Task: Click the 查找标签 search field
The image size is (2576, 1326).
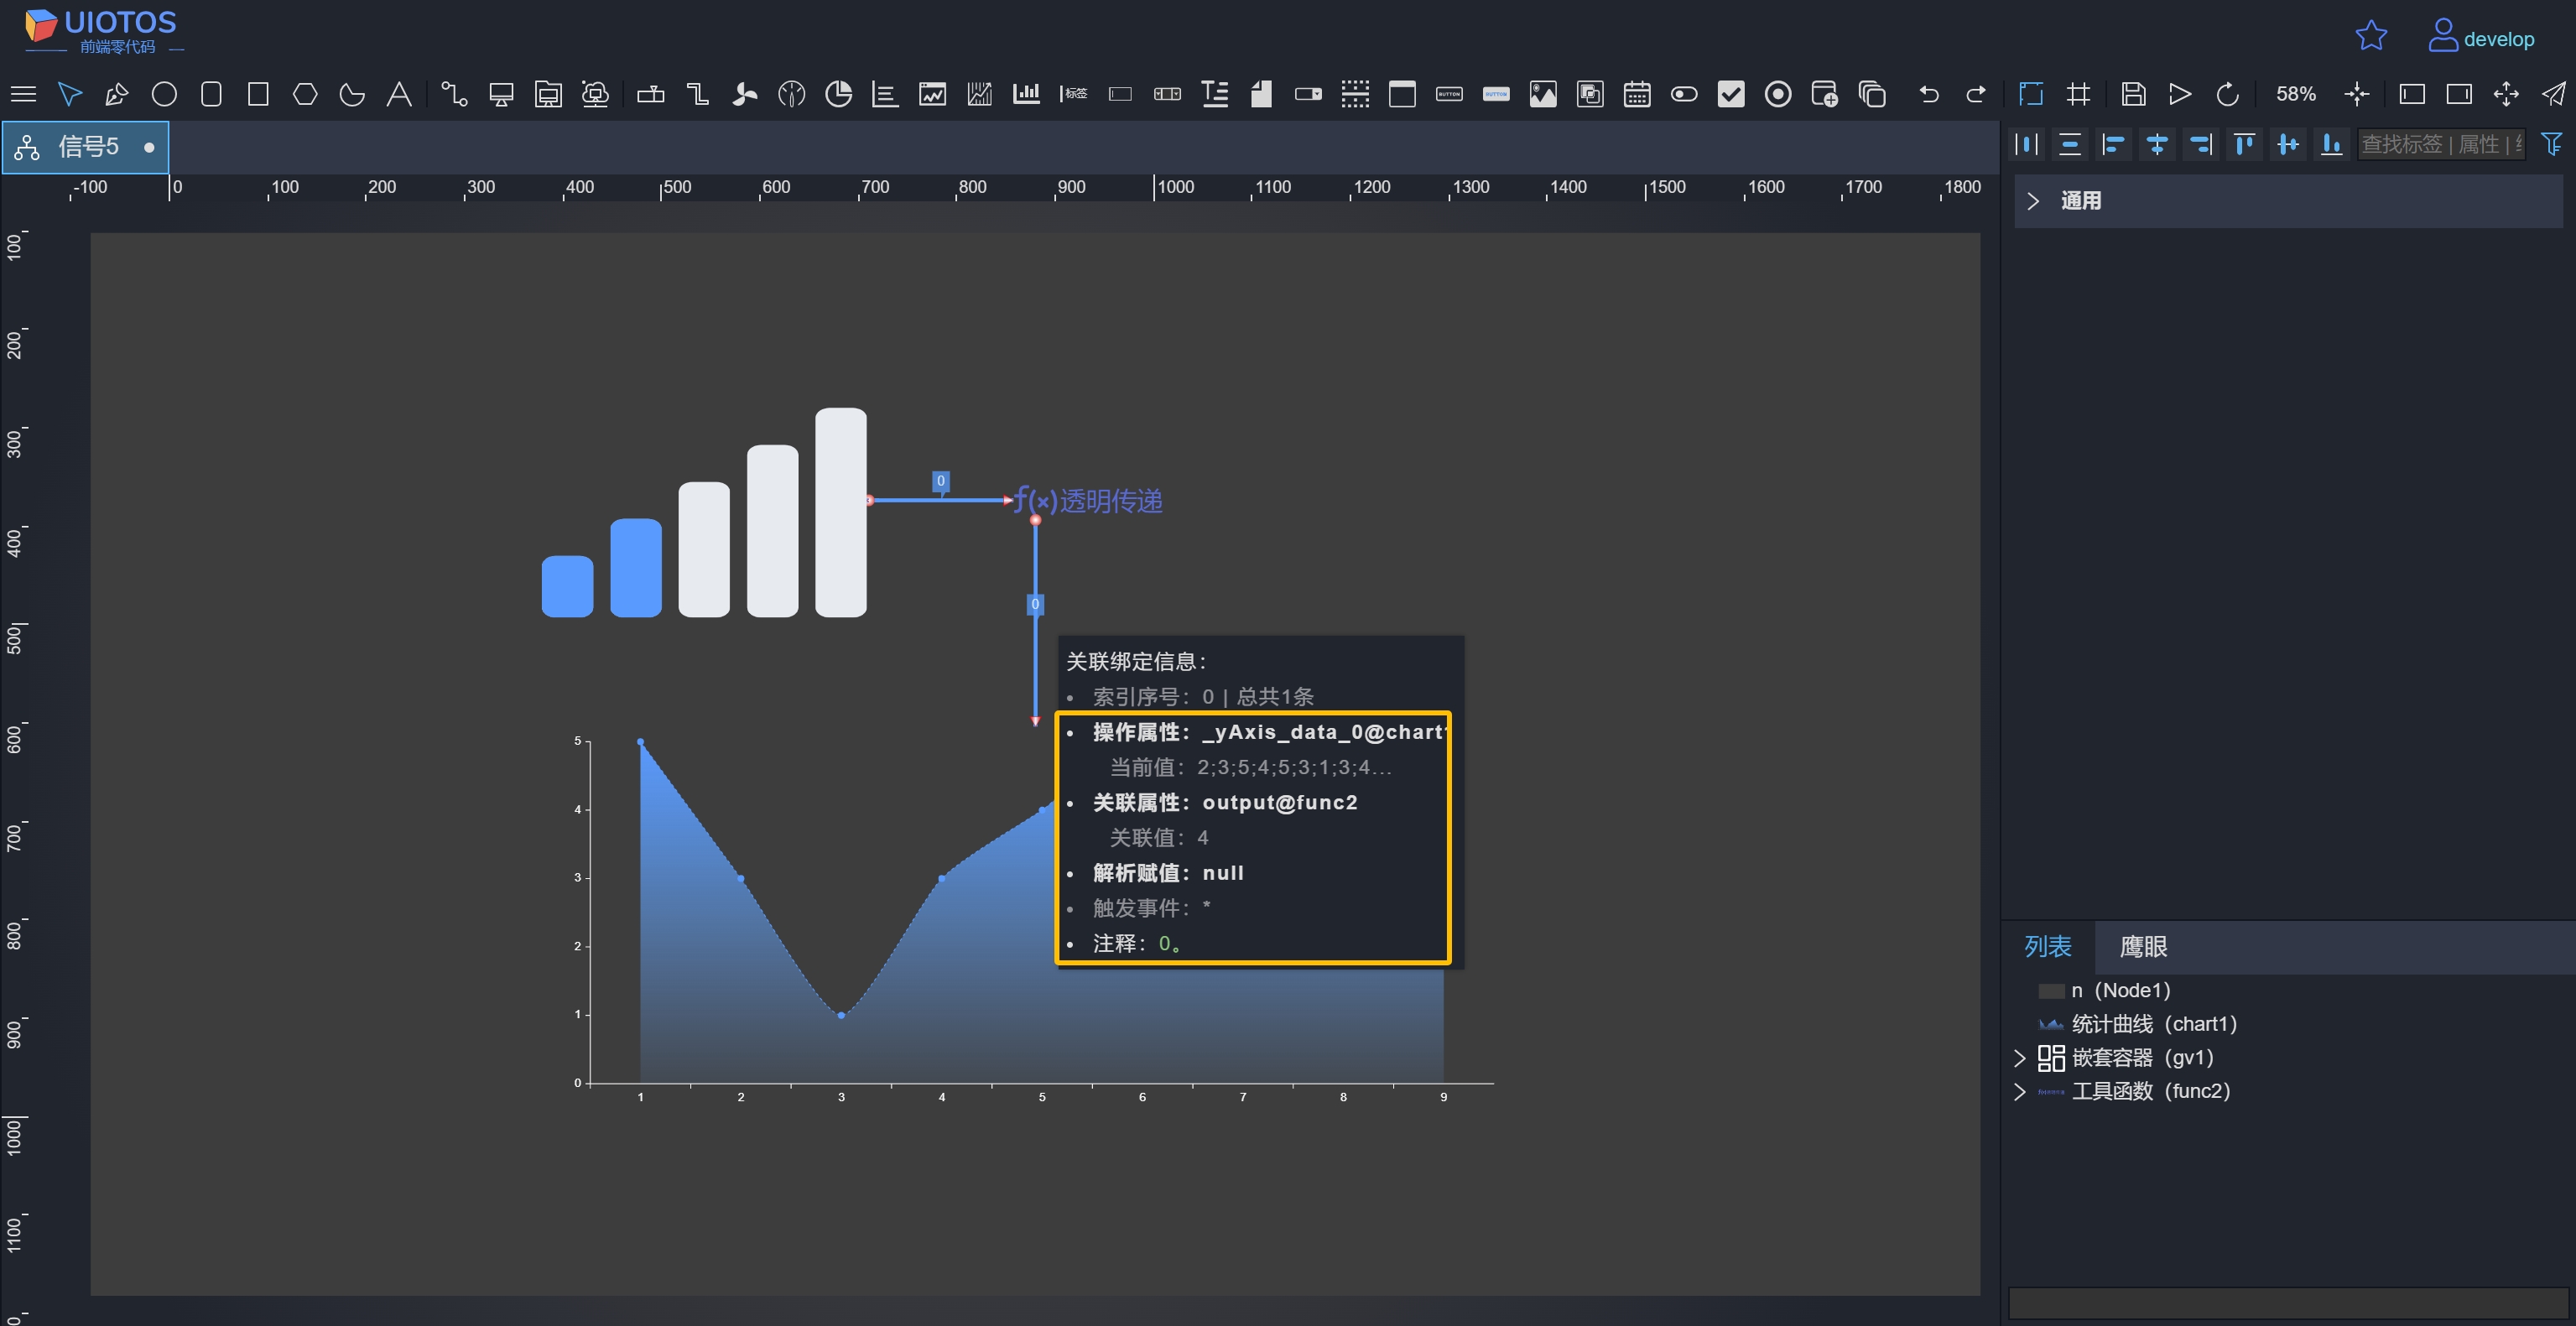Action: [2441, 145]
